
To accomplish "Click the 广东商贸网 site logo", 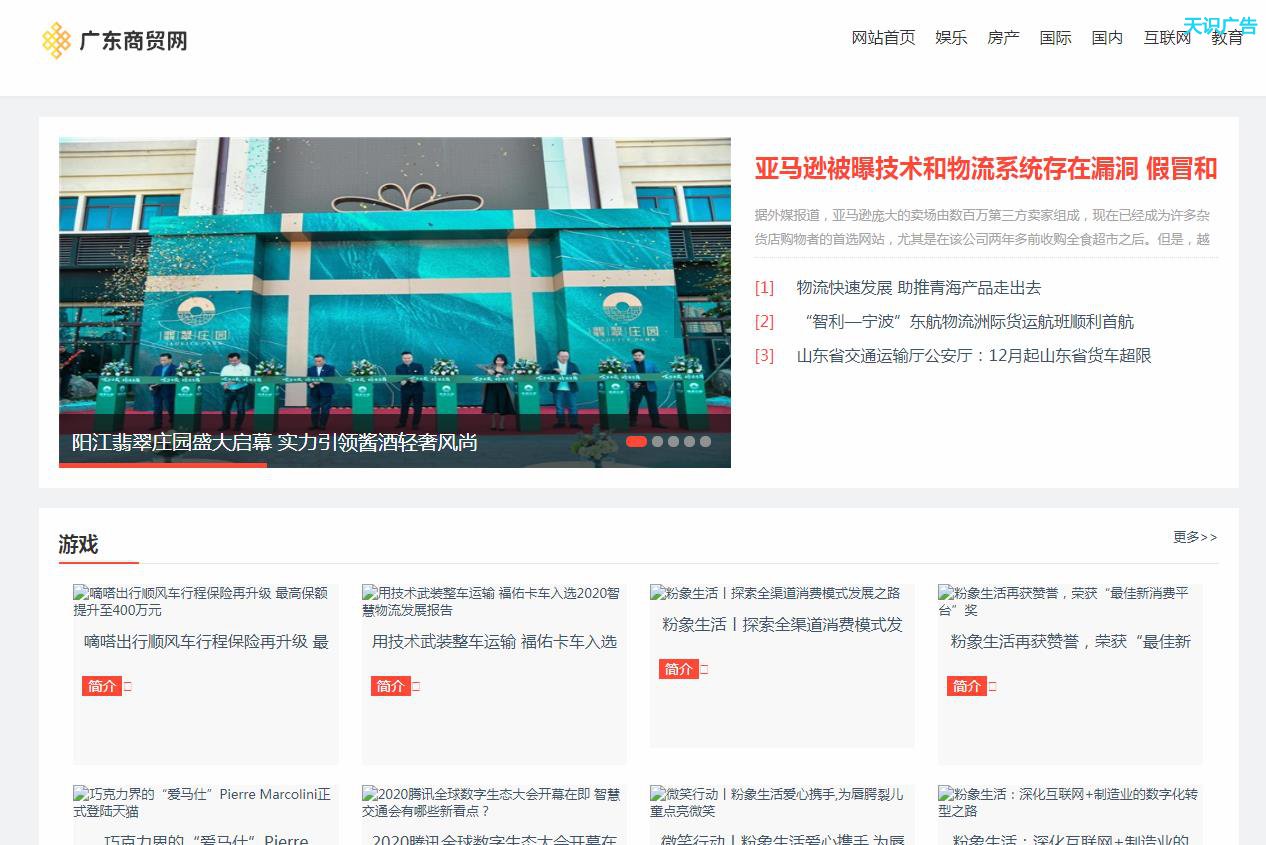I will tap(114, 41).
